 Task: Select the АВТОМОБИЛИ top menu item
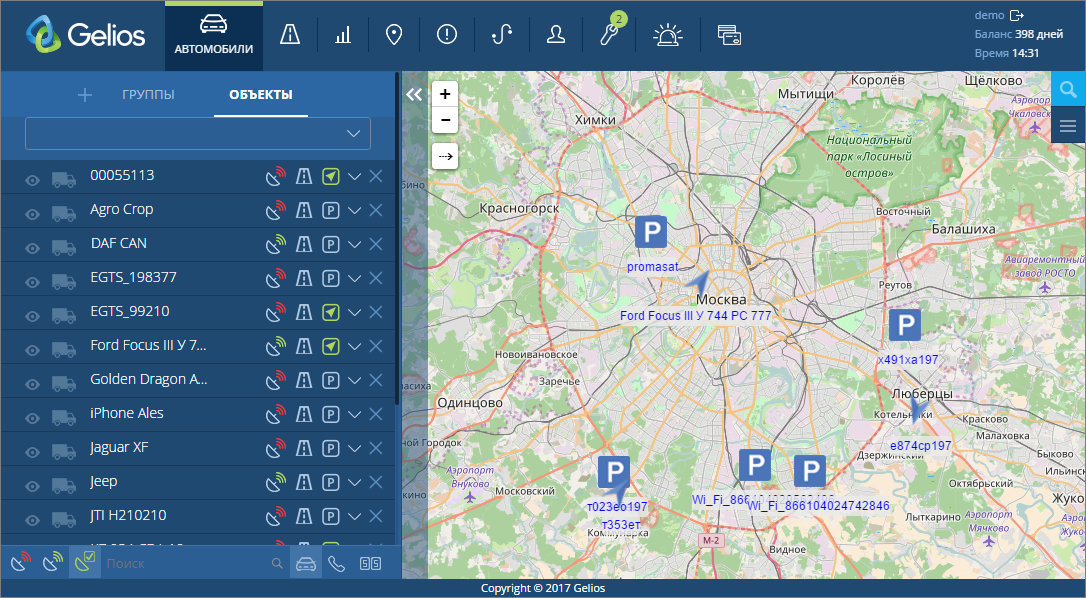click(214, 36)
